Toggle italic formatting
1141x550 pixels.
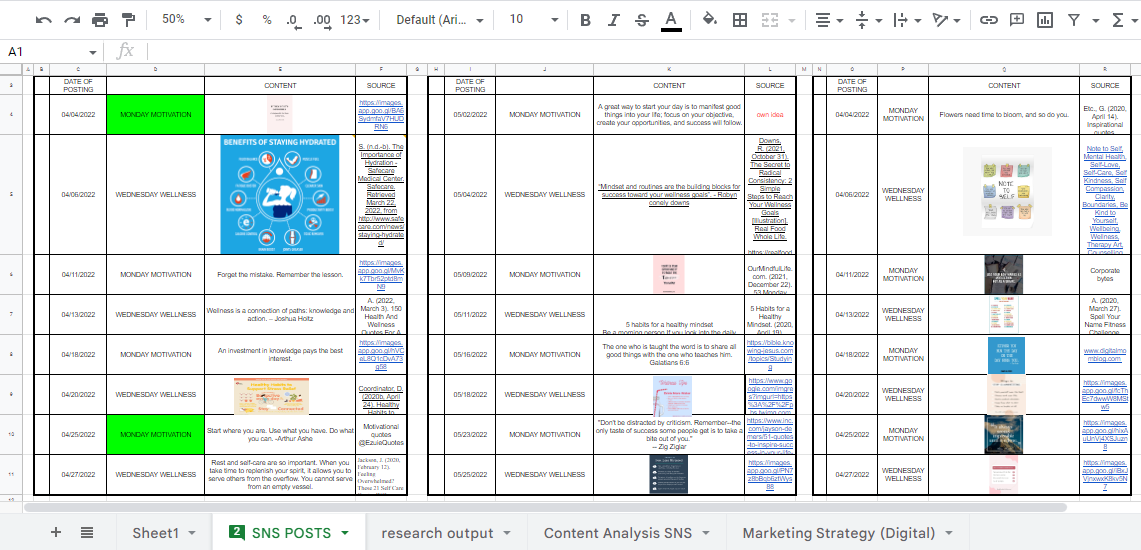pyautogui.click(x=613, y=20)
